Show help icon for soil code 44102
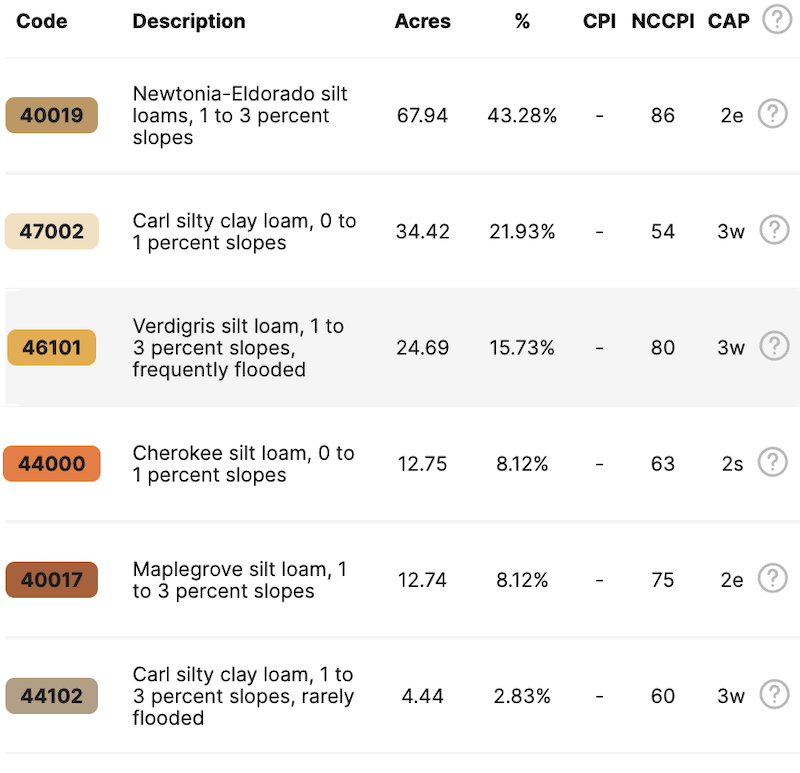 [x=773, y=694]
